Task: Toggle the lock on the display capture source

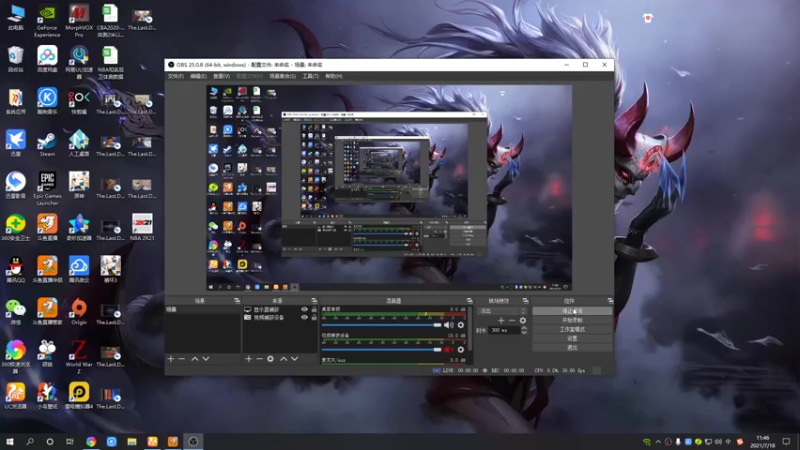Action: [x=314, y=310]
